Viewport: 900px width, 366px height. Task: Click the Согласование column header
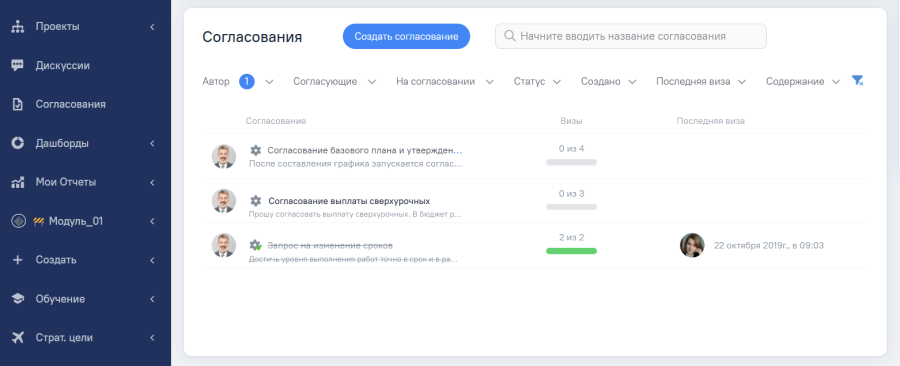pos(276,121)
